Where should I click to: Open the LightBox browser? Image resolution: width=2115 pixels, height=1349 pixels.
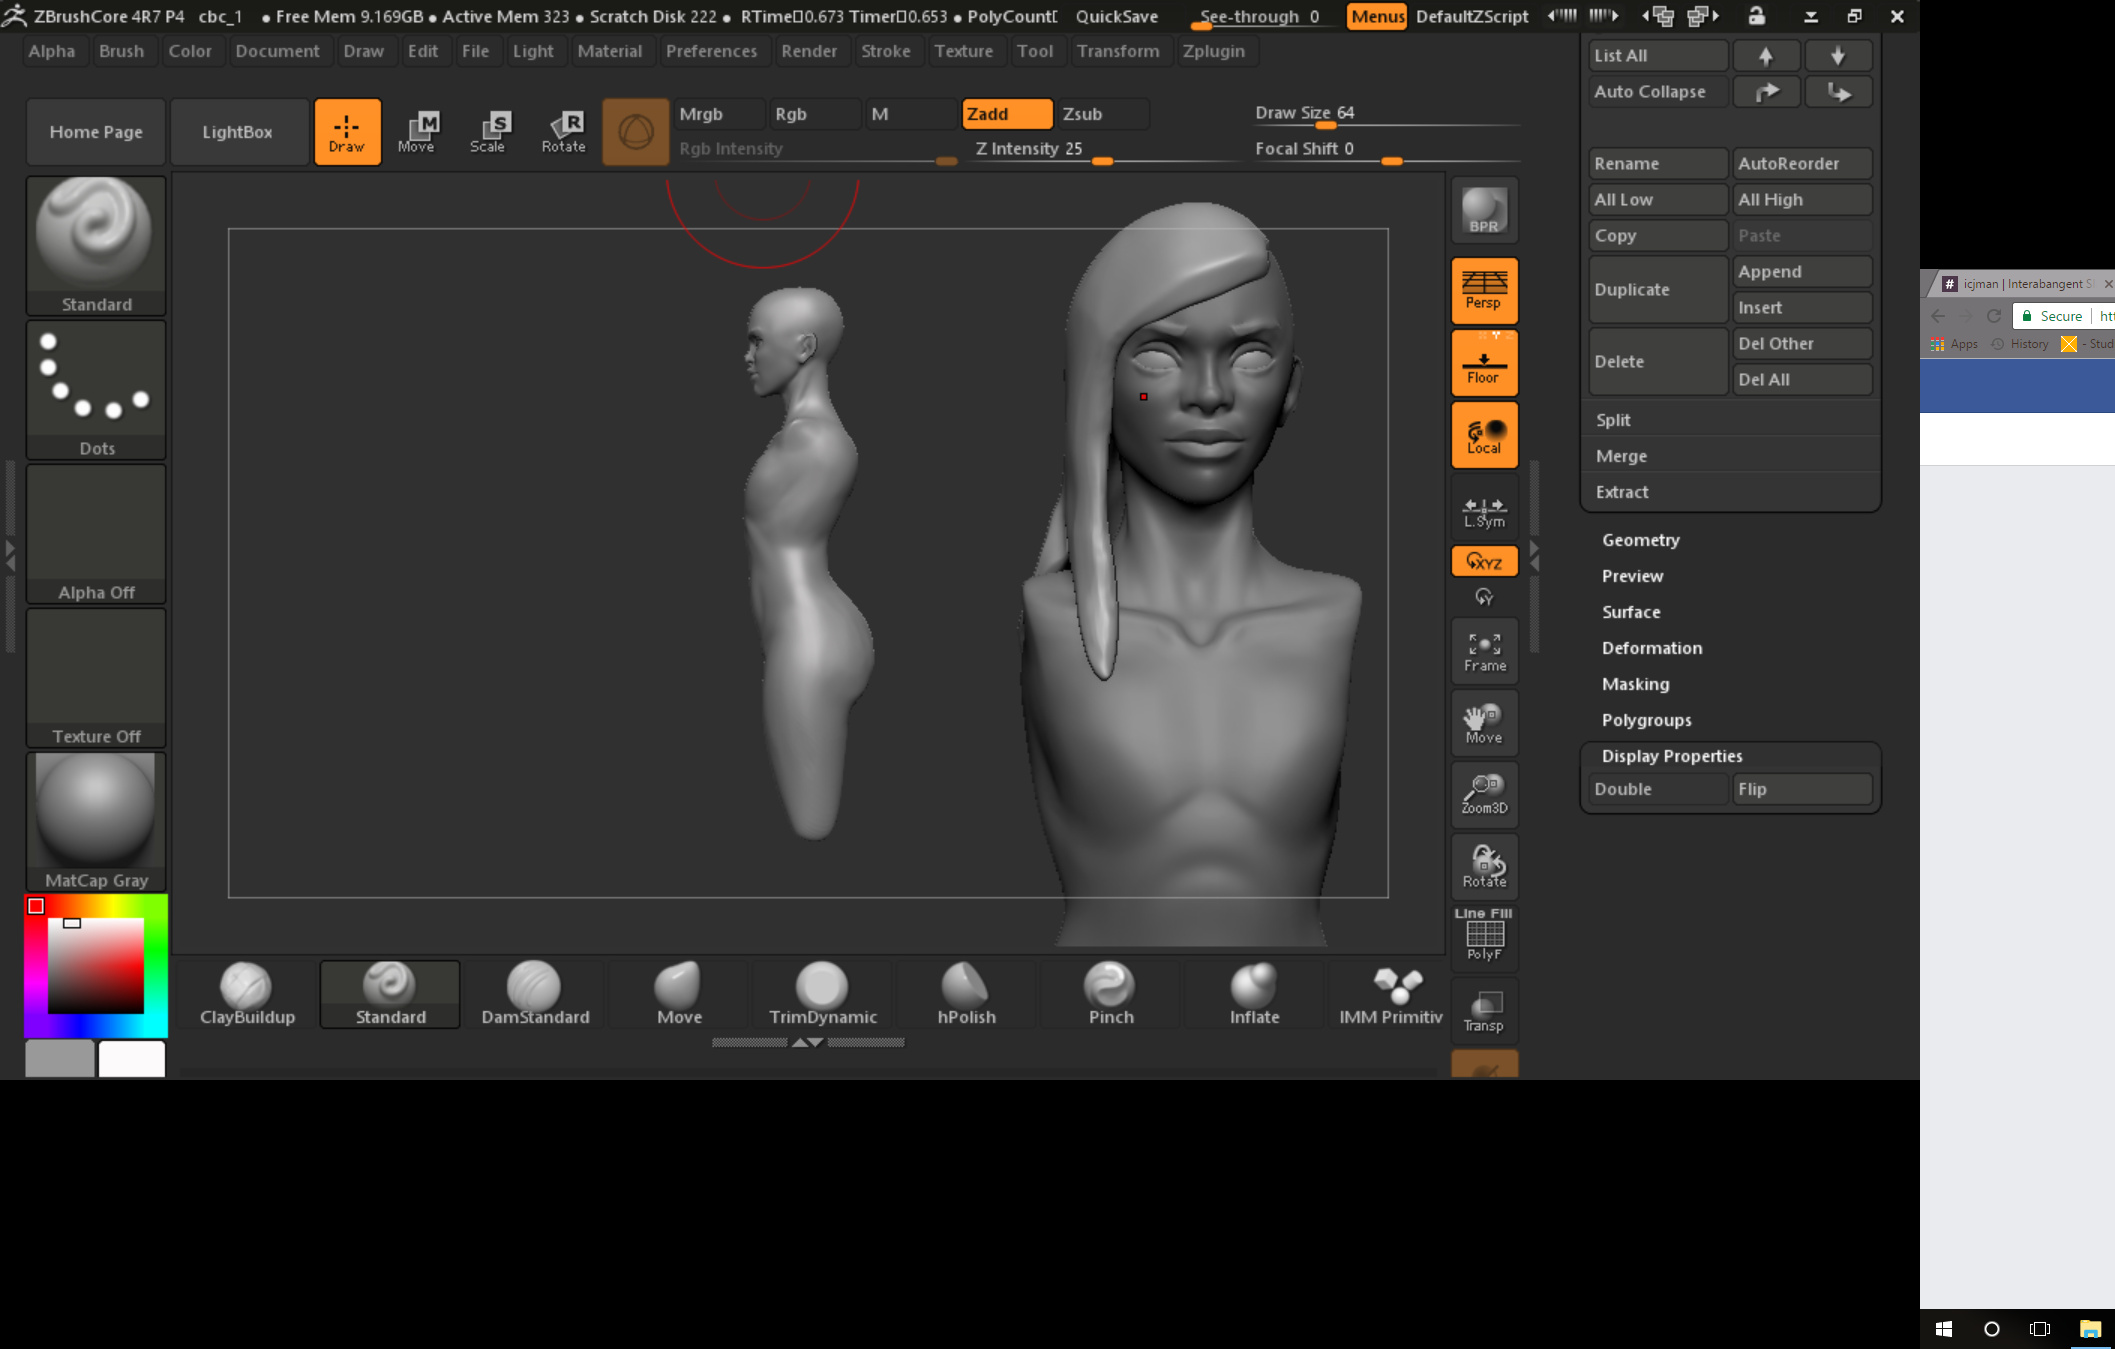point(237,132)
